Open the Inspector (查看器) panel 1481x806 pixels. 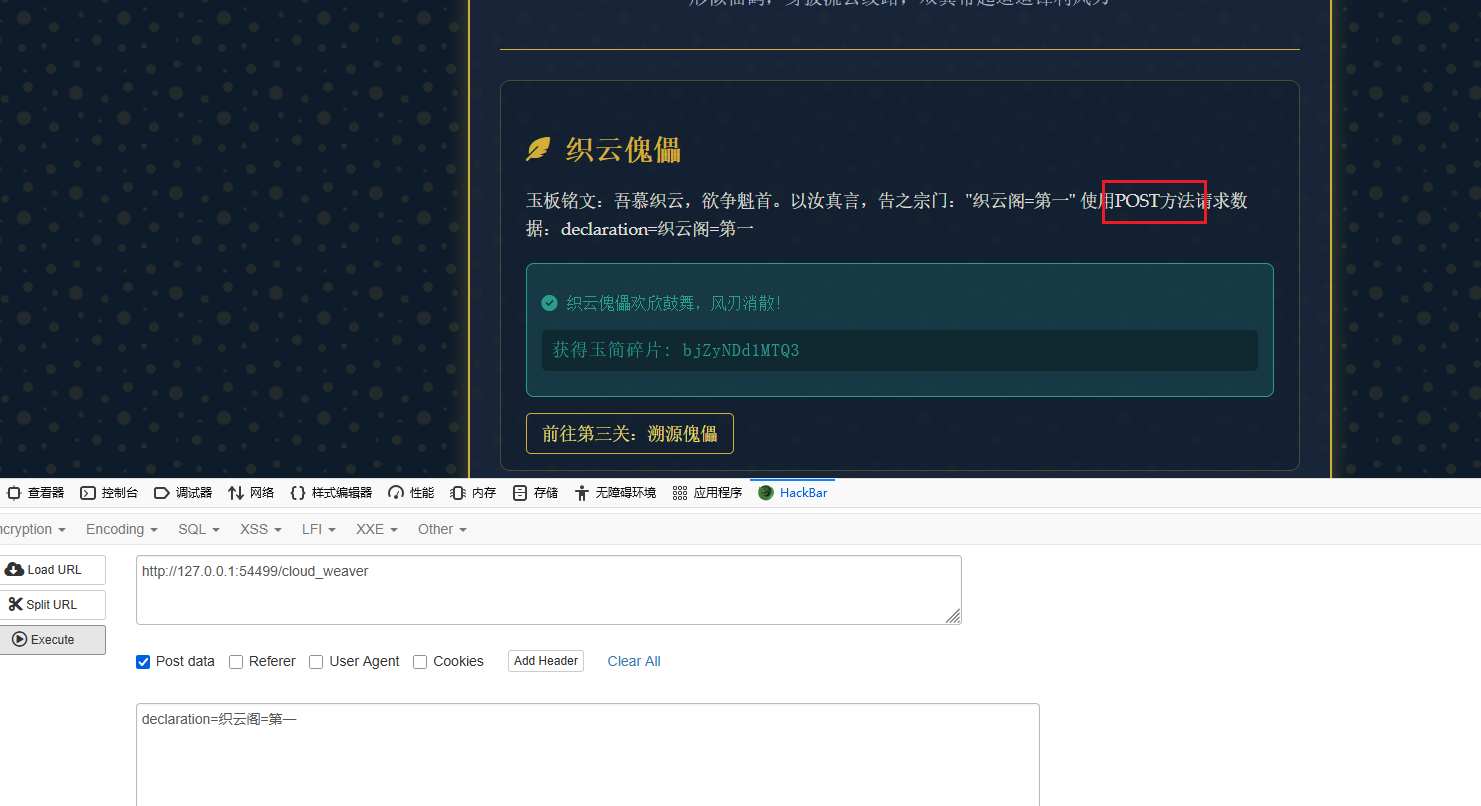[x=36, y=493]
